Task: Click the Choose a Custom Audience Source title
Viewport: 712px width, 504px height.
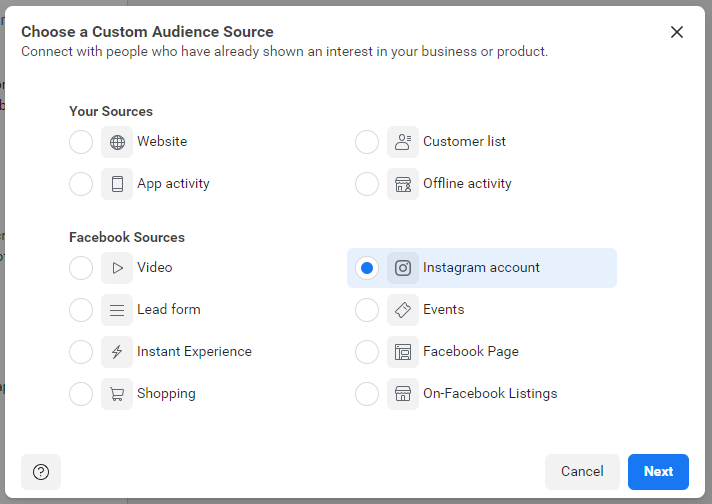Action: [x=147, y=32]
